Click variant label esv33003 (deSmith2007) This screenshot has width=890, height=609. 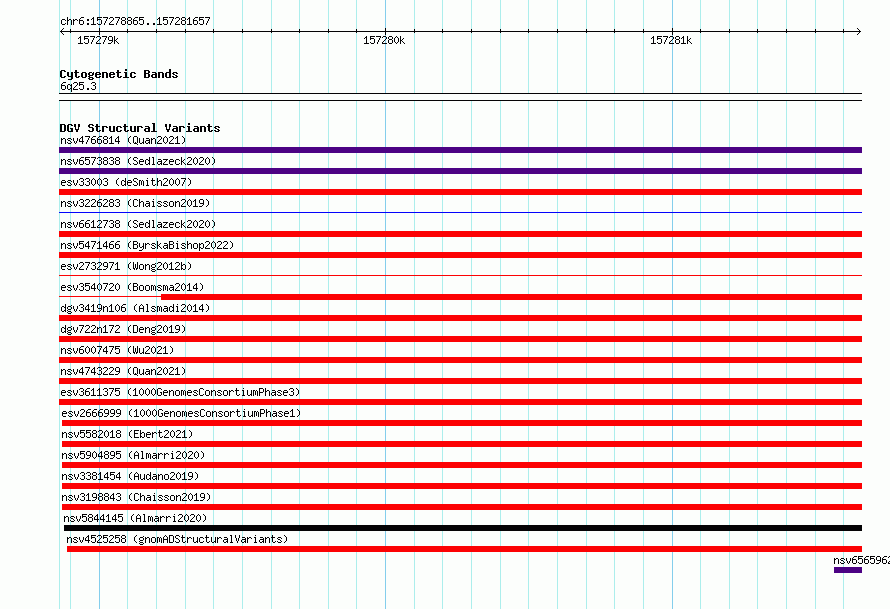126,182
